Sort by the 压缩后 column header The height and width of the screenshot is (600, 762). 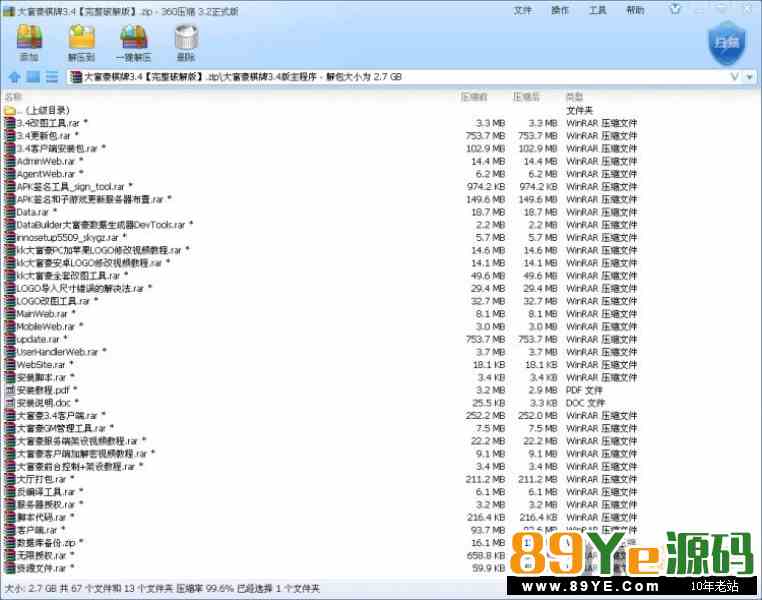click(526, 97)
